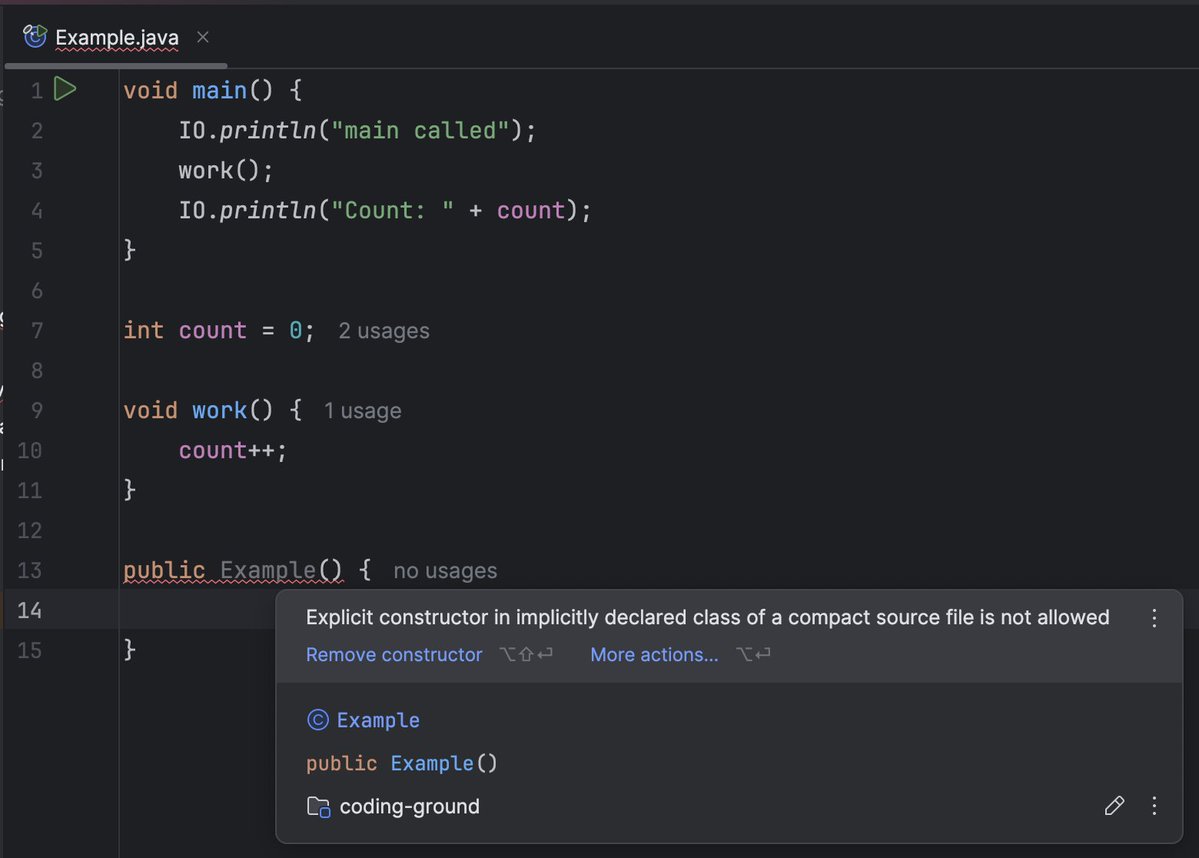Select the Example.java editor tab

coord(116,37)
